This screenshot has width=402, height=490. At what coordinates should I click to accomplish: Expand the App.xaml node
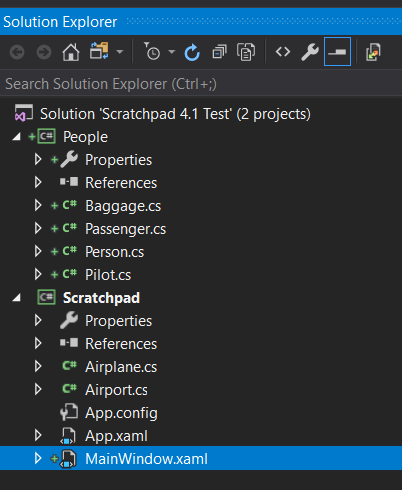click(38, 435)
